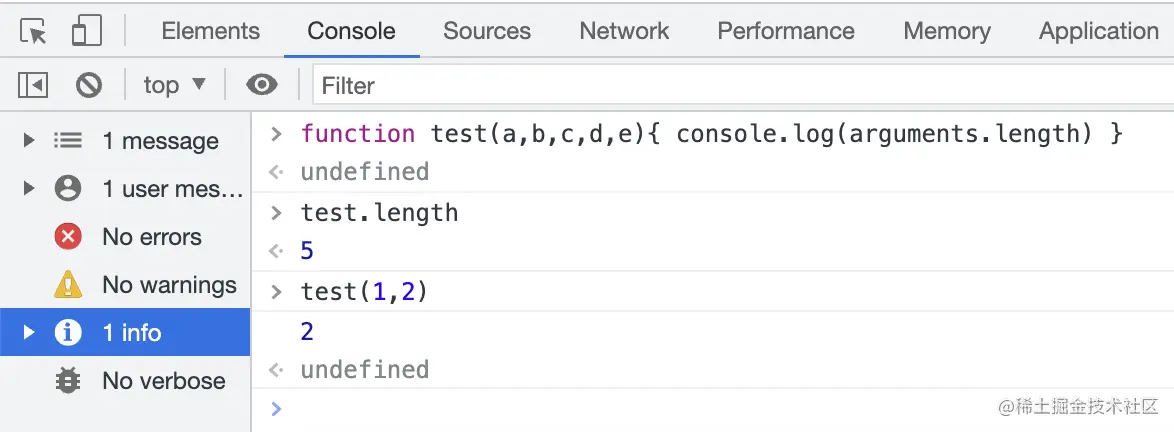Expand the 1 user messages group
Viewport: 1174px width, 432px height.
[29, 188]
